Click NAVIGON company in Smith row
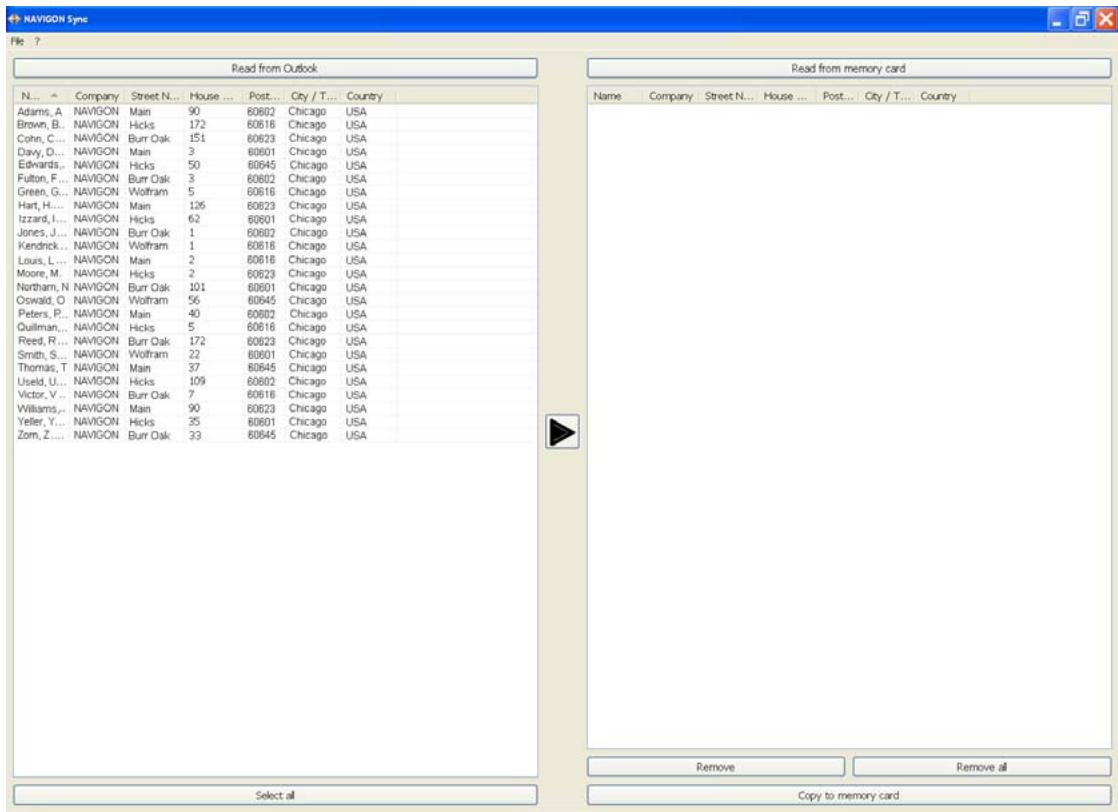Viewport: 1118px width, 812px height. click(96, 354)
